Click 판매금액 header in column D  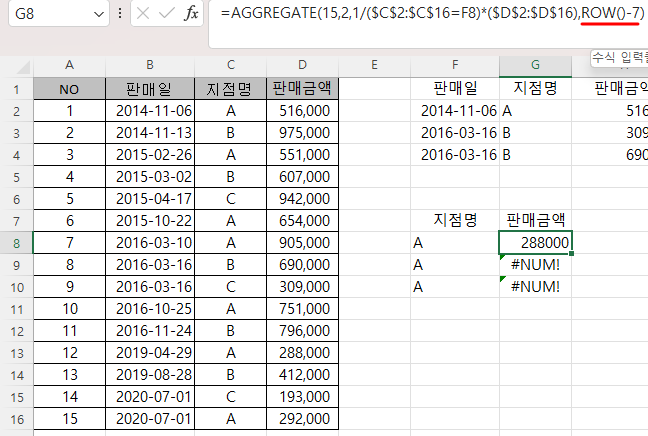303,89
